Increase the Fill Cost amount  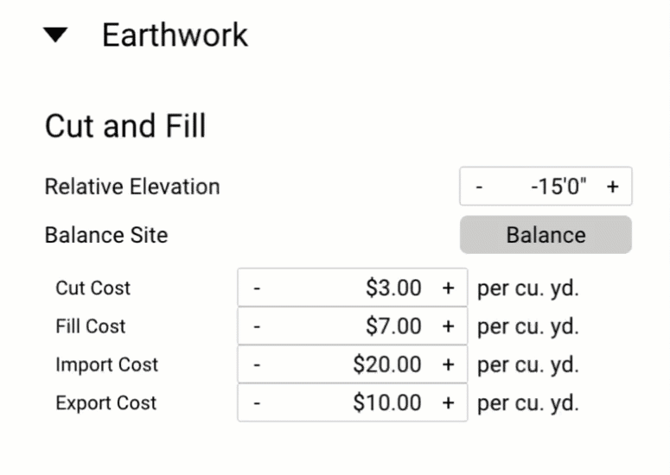tap(448, 326)
